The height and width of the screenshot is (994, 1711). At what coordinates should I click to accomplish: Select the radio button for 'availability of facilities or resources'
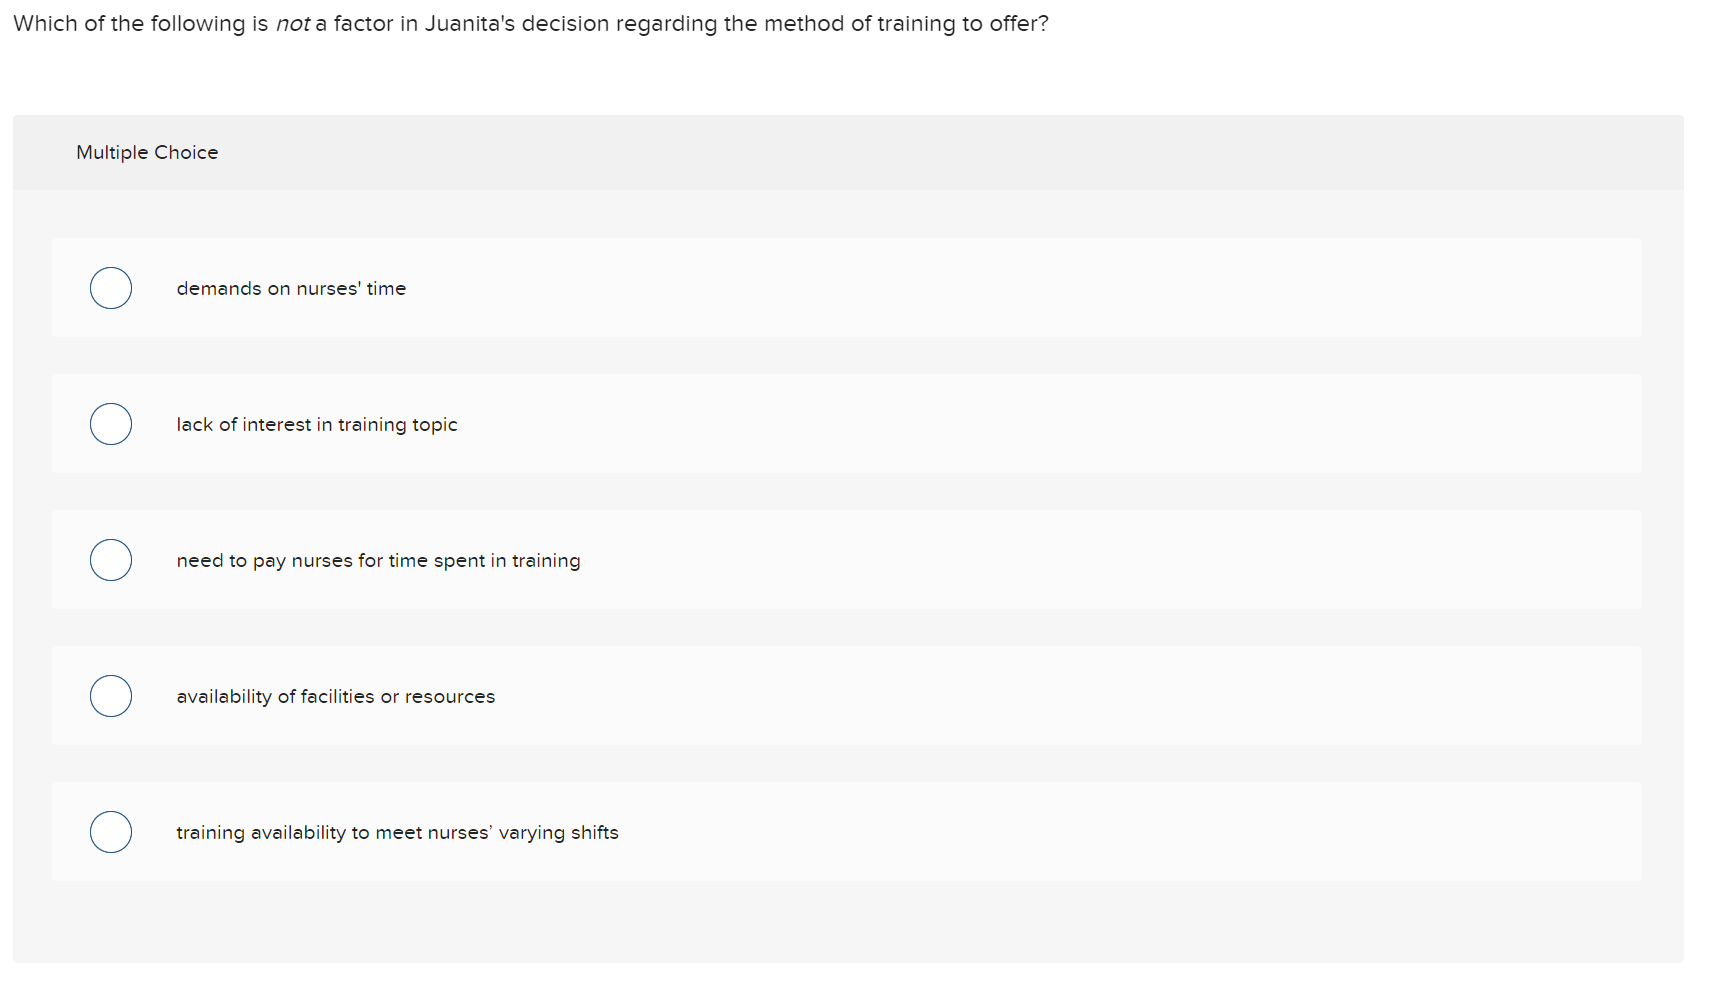(x=110, y=695)
